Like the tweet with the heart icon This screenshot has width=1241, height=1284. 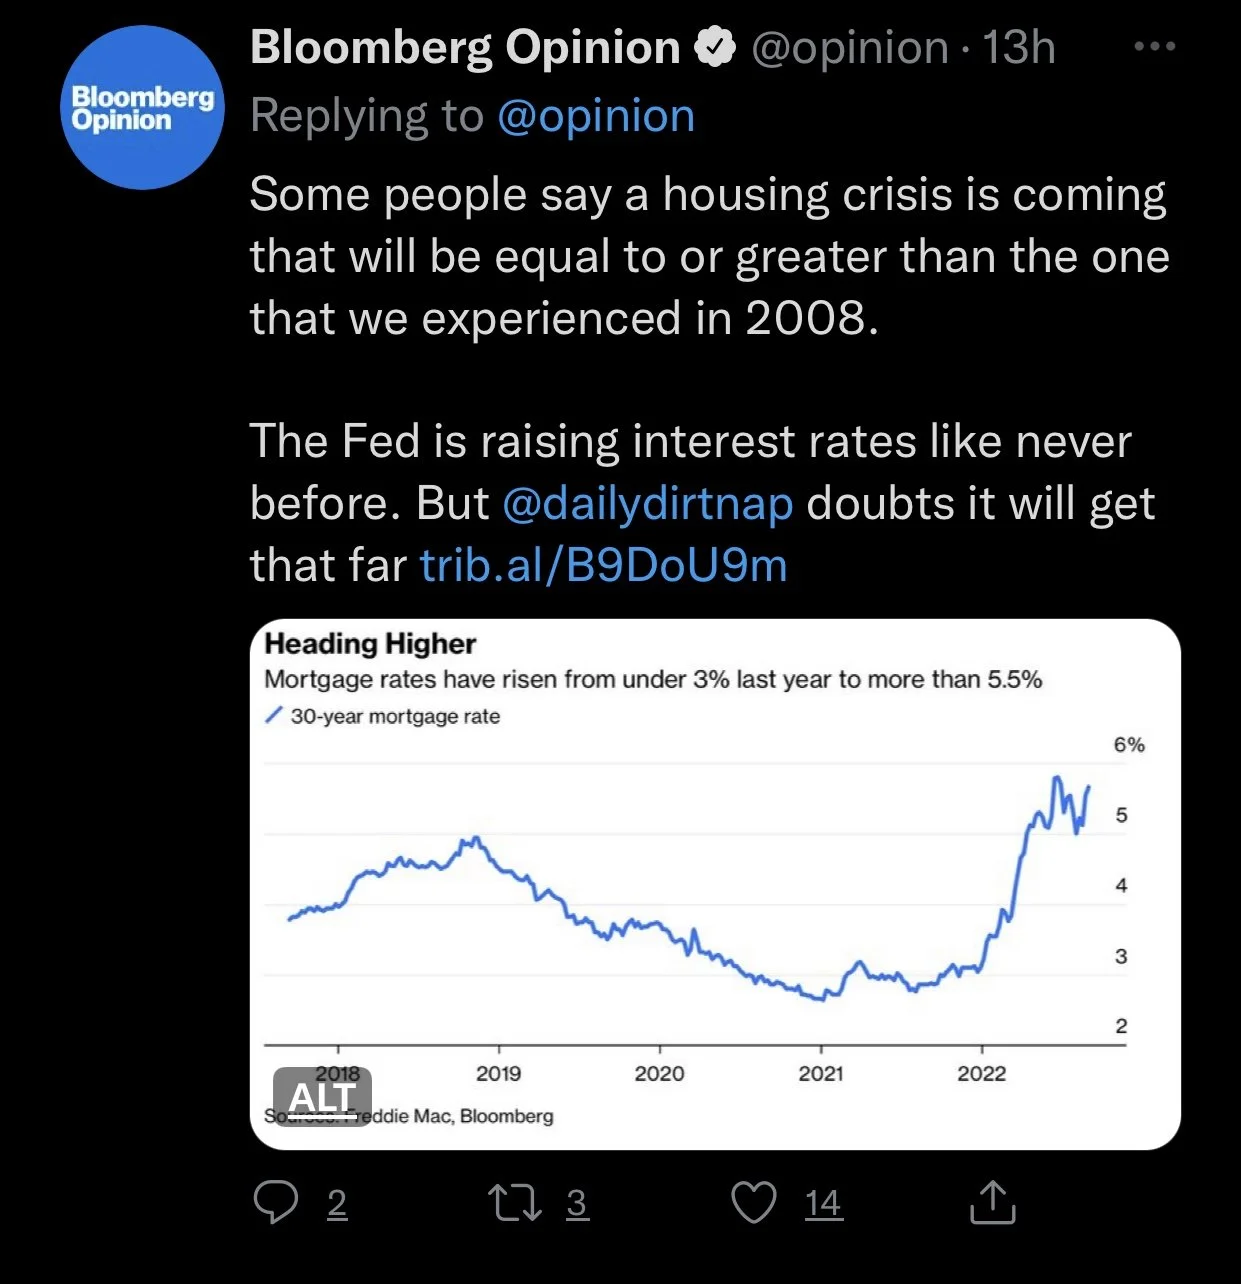[754, 1202]
